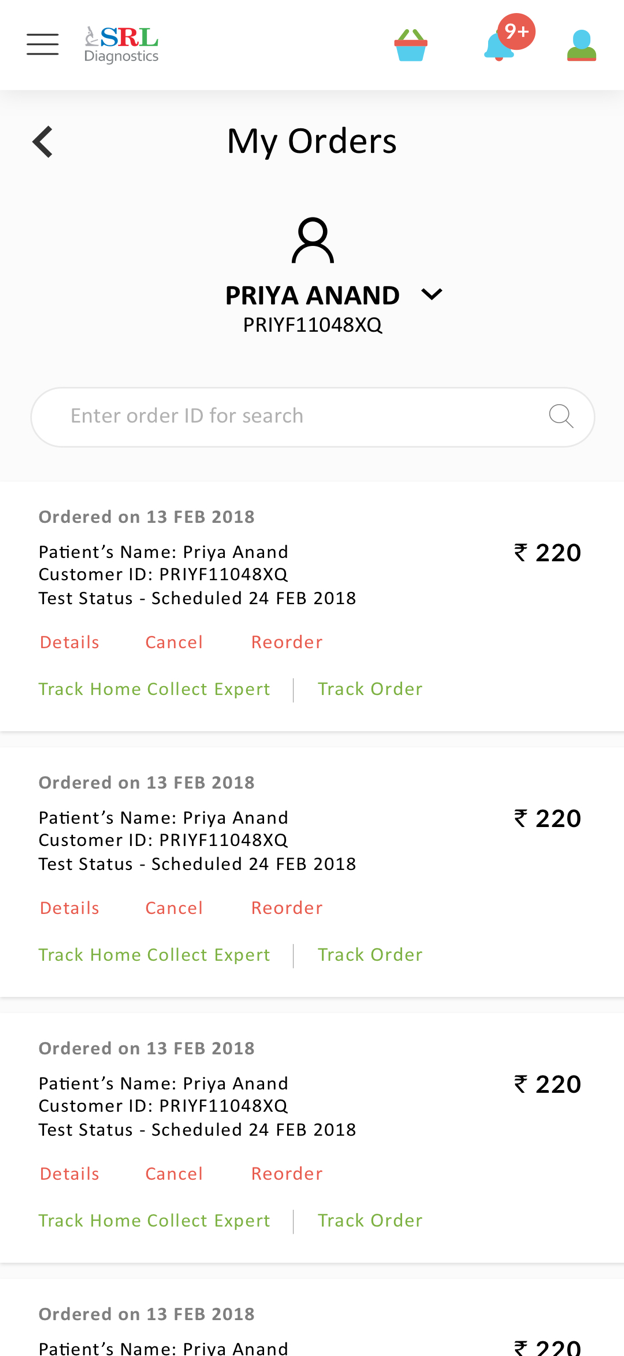Screen dimensions: 624x1356
Task: Open the hamburger navigation menu
Action: 42,44
